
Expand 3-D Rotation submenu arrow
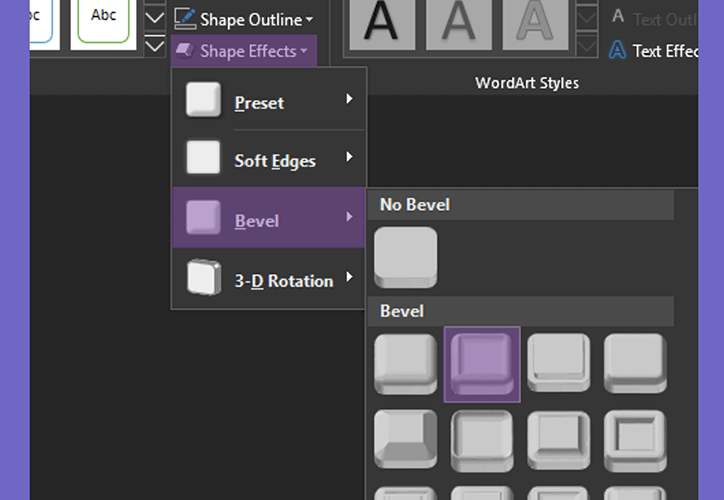pyautogui.click(x=350, y=277)
